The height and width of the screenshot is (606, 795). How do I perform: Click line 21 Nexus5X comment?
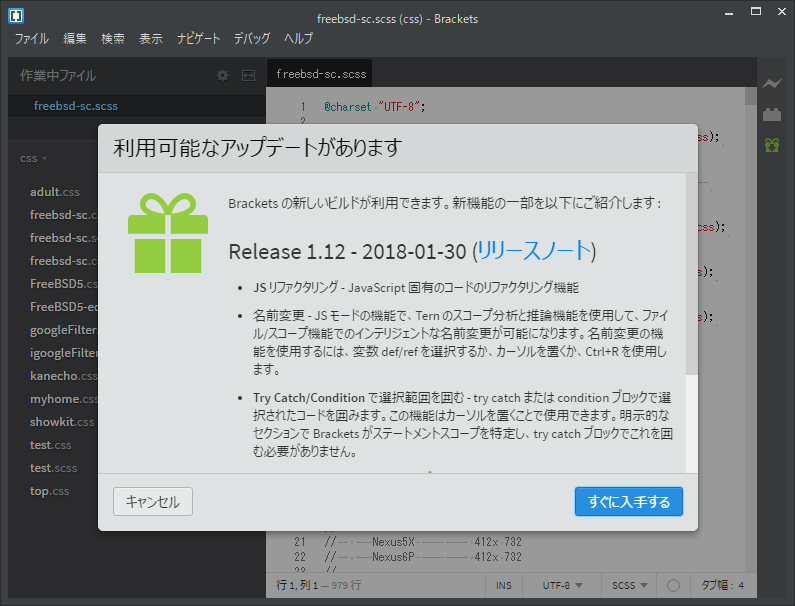(423, 542)
